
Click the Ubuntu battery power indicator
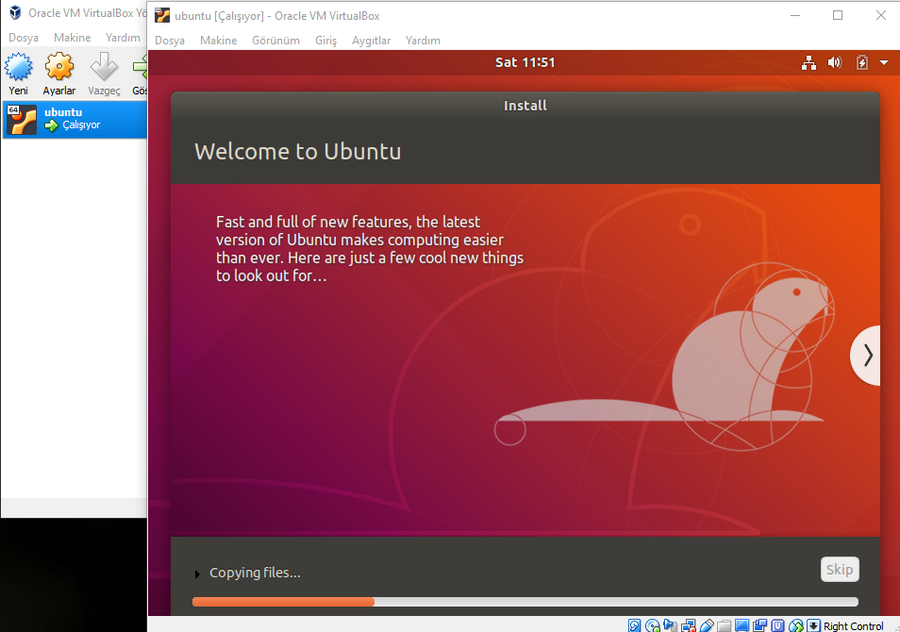point(861,63)
